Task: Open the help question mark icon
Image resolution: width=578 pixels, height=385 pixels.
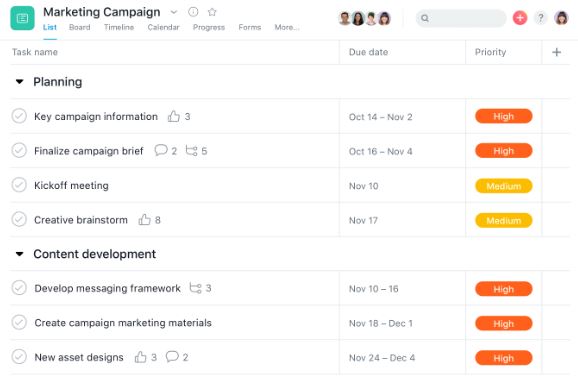Action: click(540, 18)
